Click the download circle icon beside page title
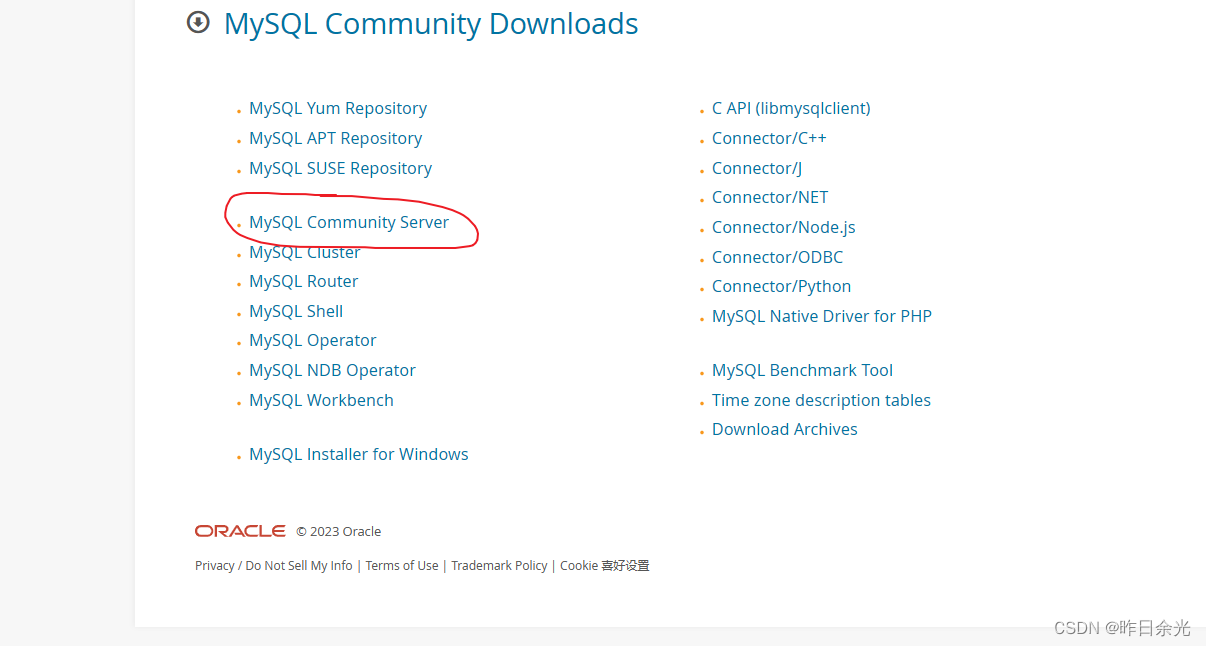Screen dimensions: 1206x646 tap(198, 22)
